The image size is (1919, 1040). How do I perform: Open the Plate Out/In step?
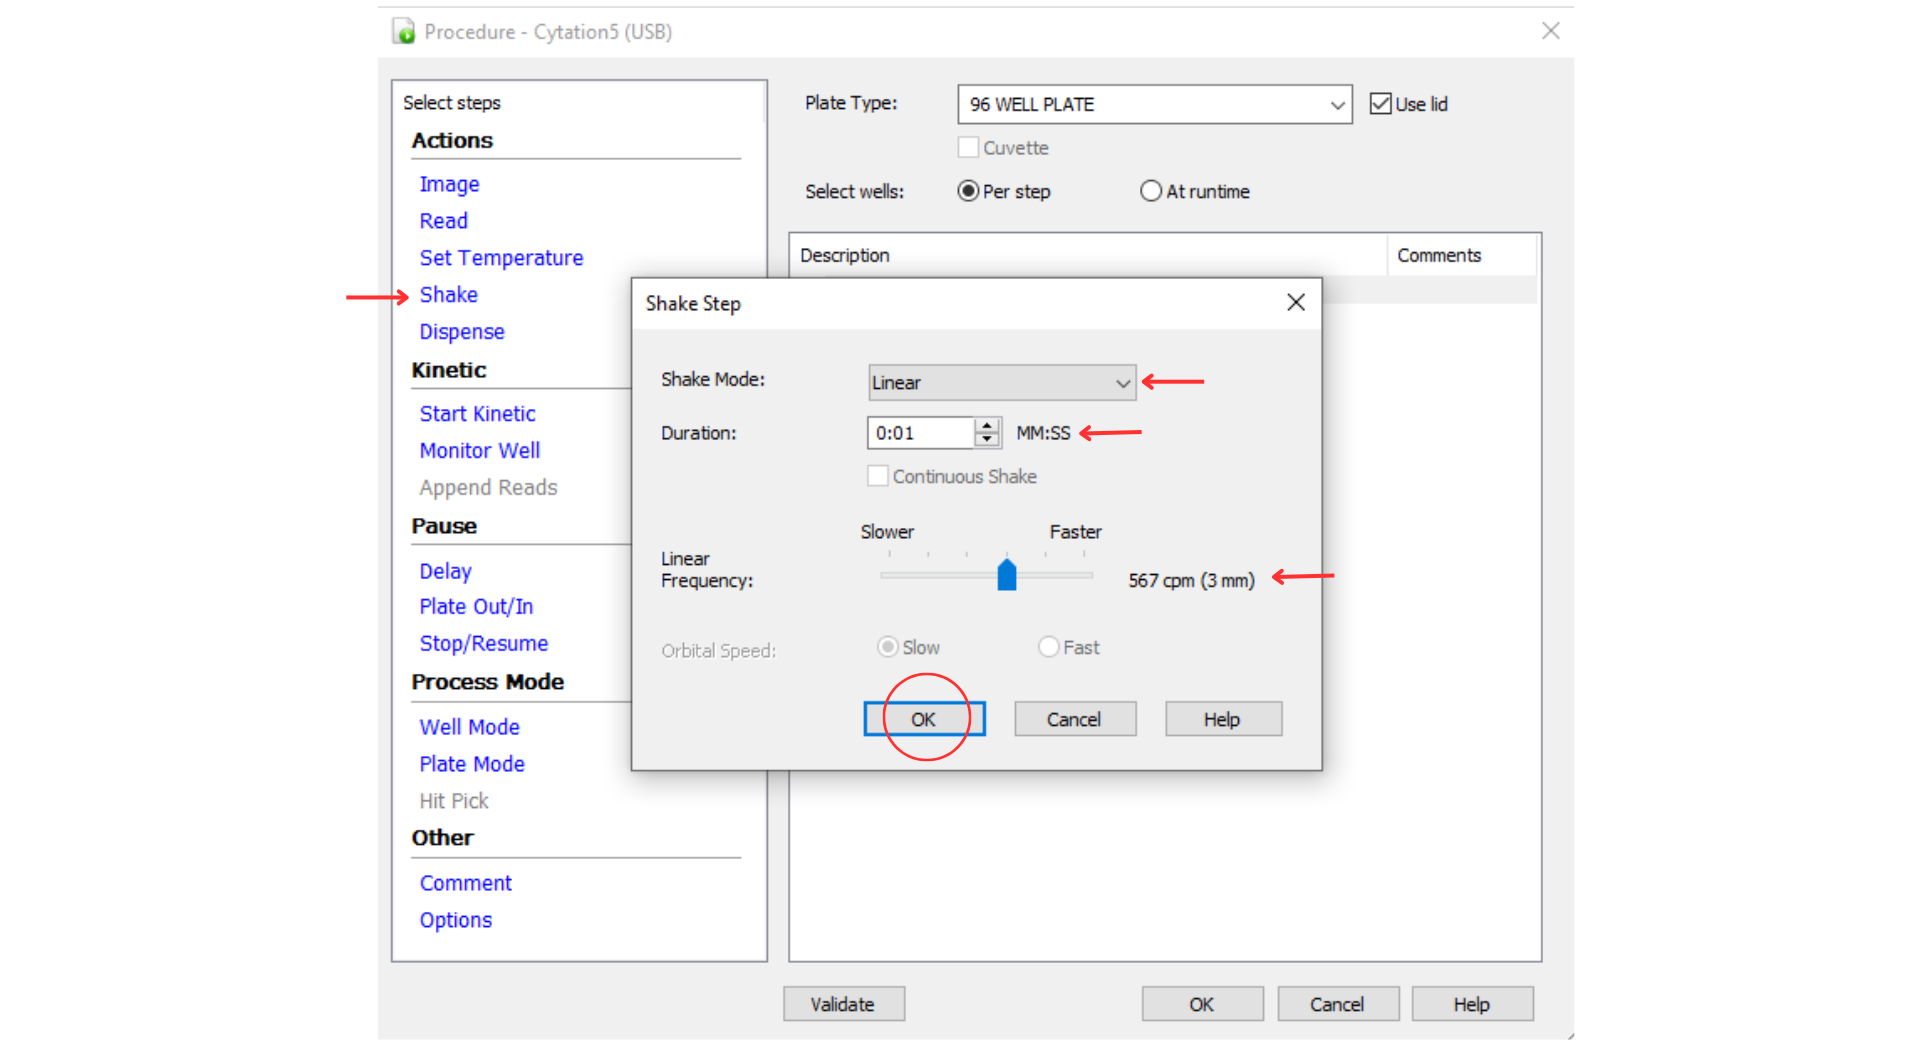tap(476, 607)
